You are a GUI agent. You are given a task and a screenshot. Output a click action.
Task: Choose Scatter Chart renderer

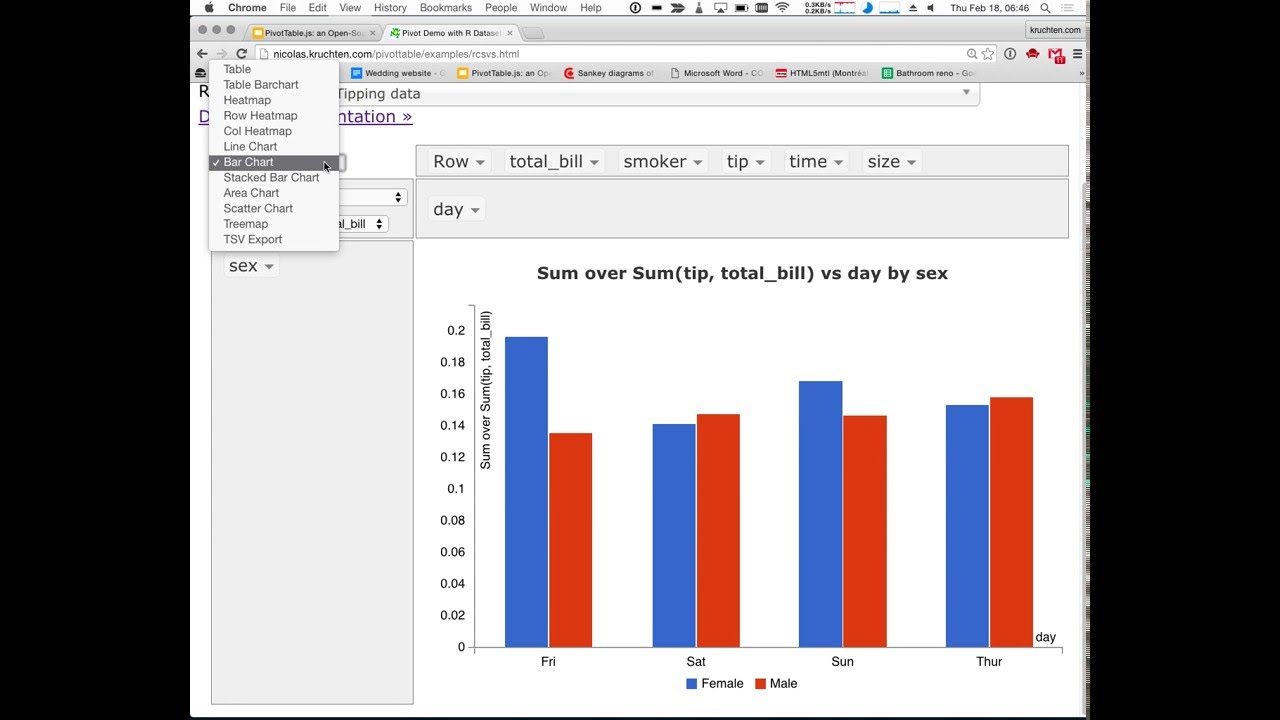pyautogui.click(x=273, y=208)
